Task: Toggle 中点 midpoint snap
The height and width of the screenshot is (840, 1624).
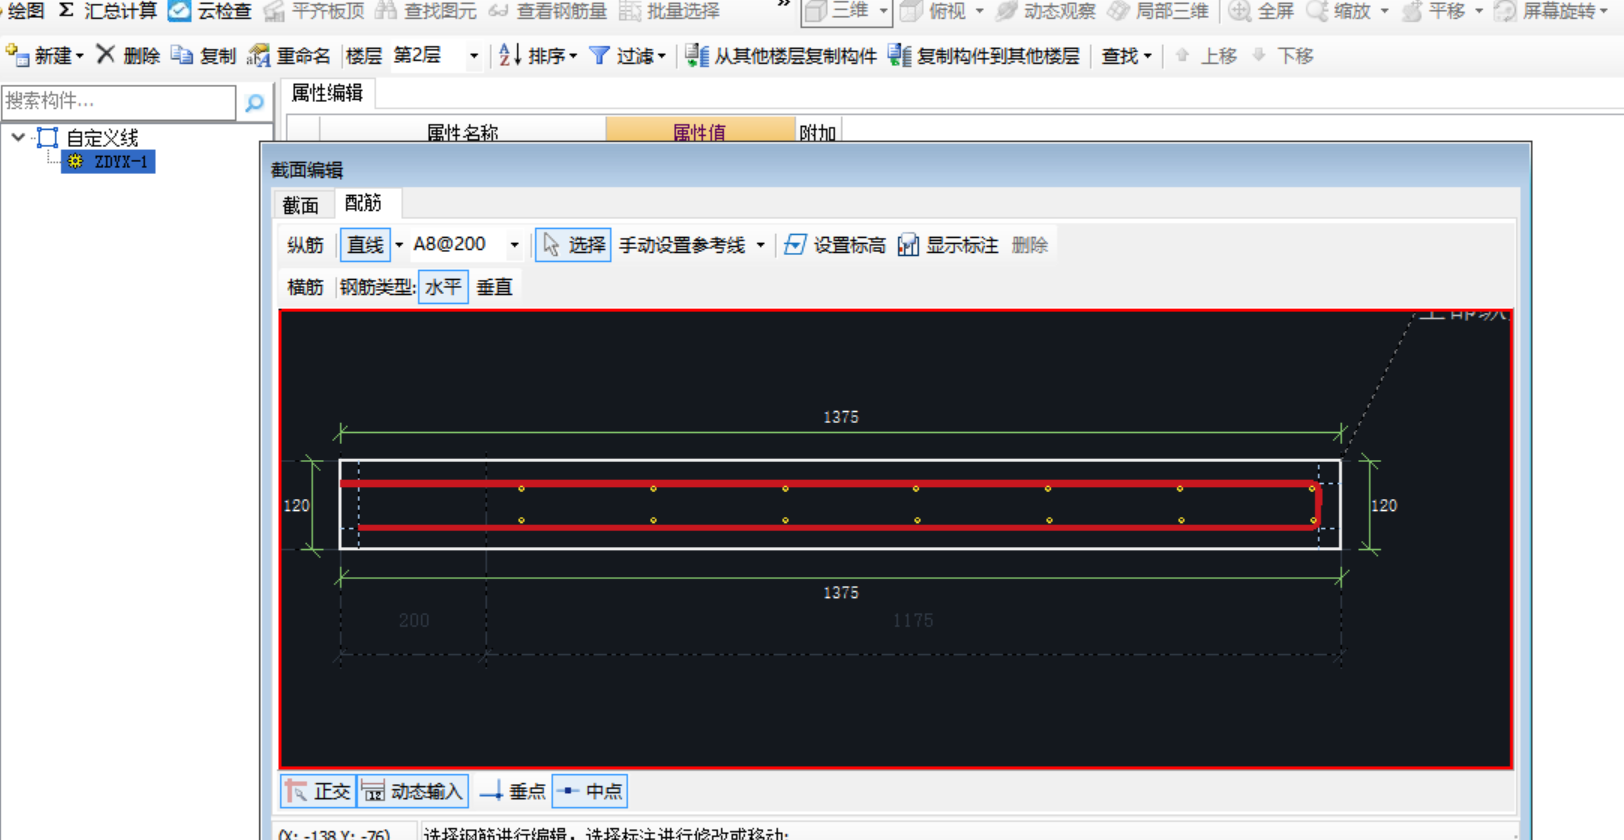Action: click(x=590, y=791)
